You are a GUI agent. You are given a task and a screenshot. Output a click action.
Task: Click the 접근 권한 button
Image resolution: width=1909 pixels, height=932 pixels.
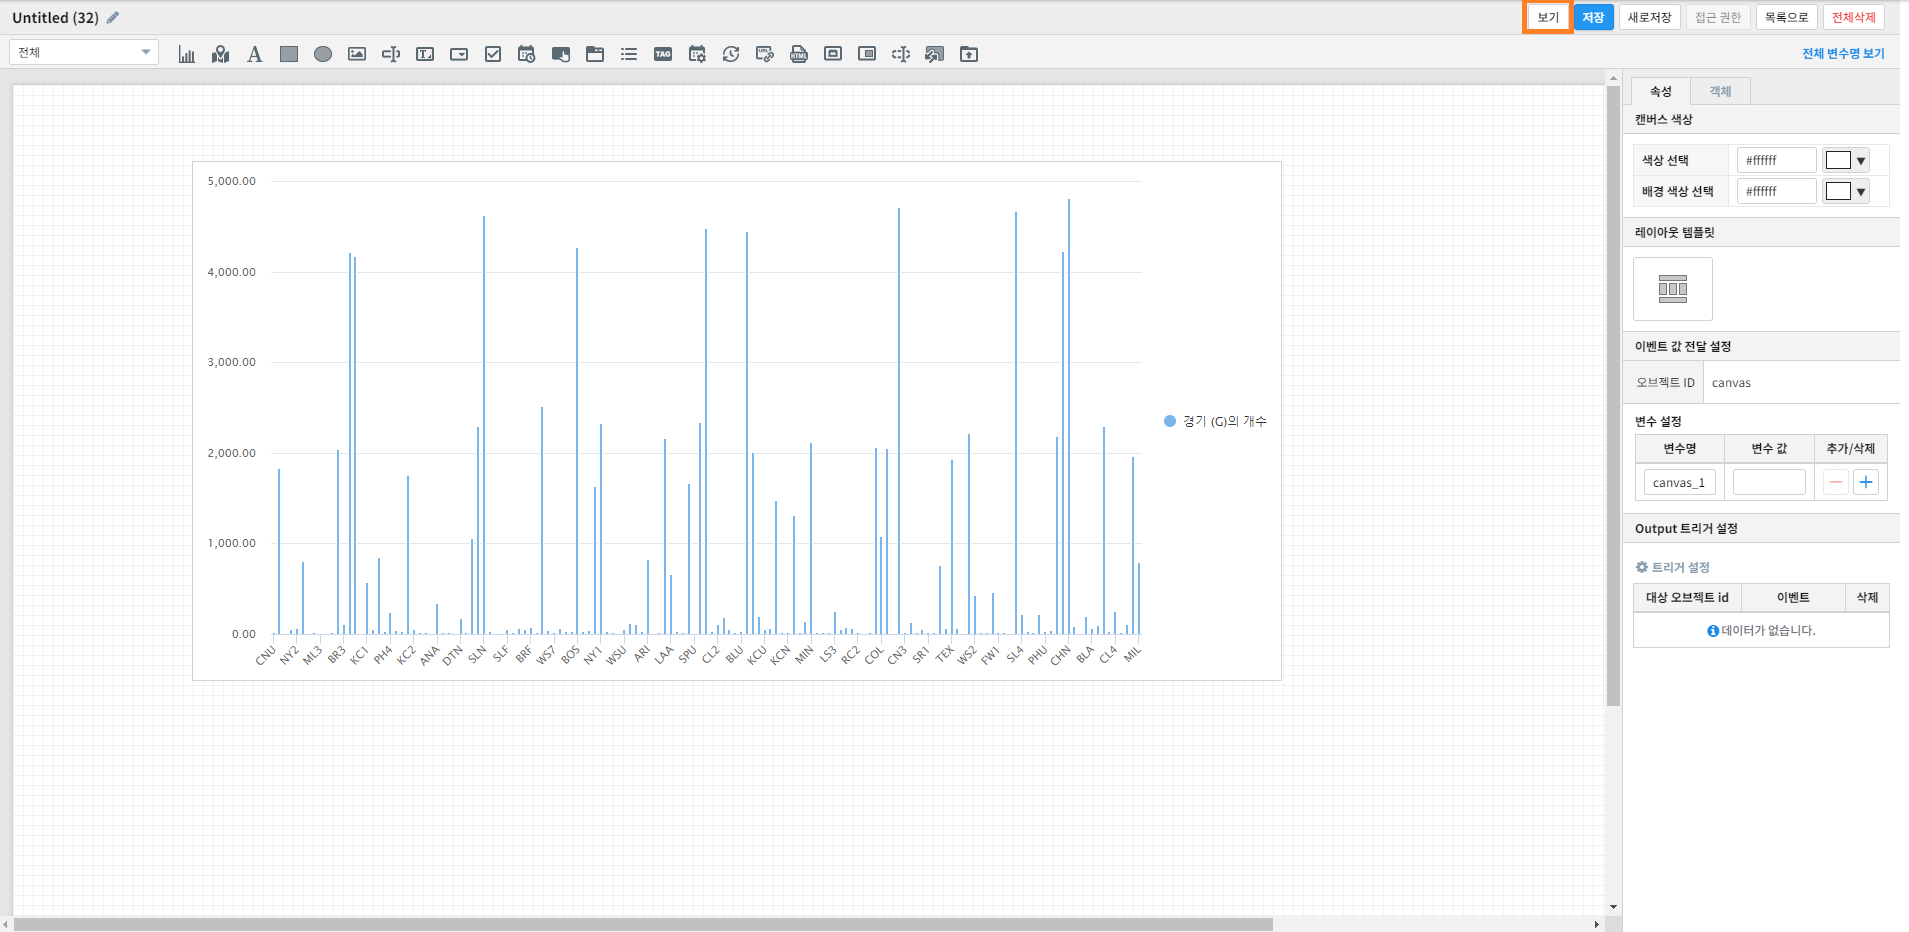pyautogui.click(x=1718, y=17)
